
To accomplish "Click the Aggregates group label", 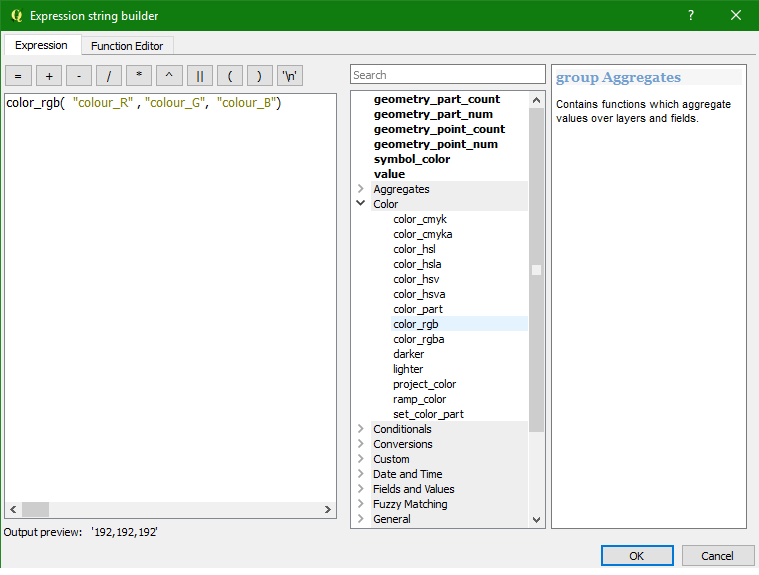I will click(401, 189).
